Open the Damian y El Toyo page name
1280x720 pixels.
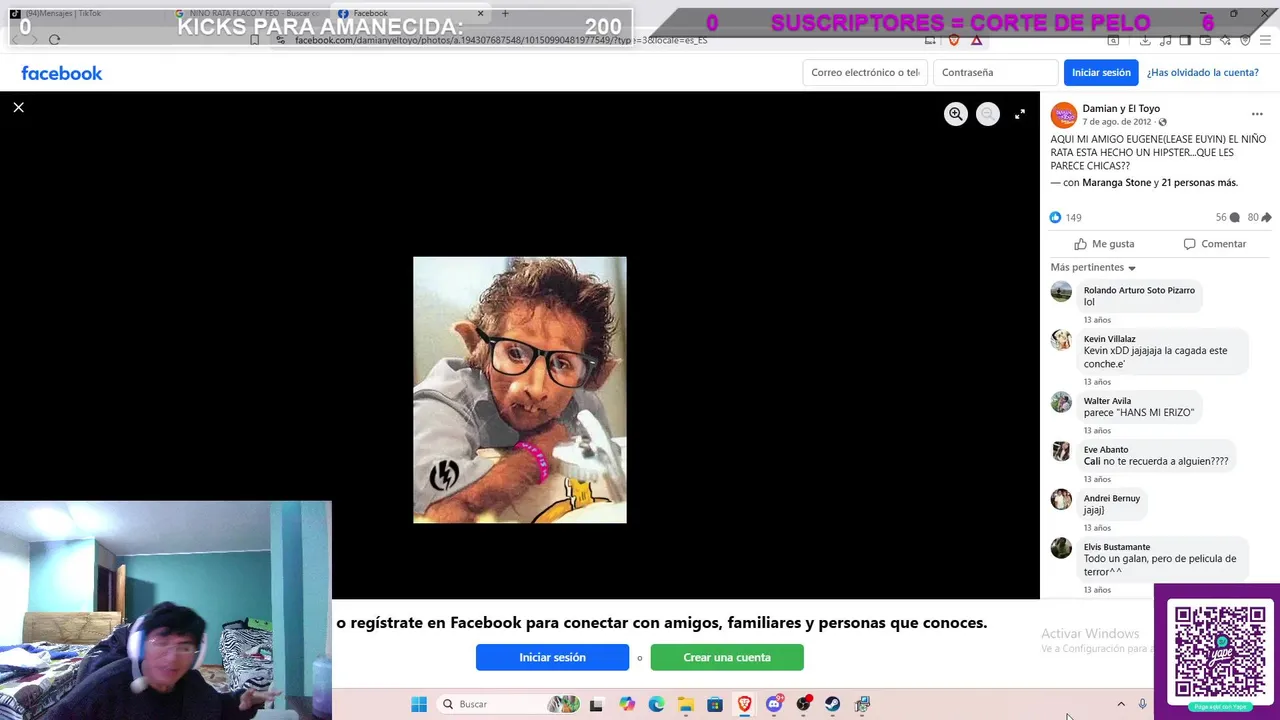1121,108
